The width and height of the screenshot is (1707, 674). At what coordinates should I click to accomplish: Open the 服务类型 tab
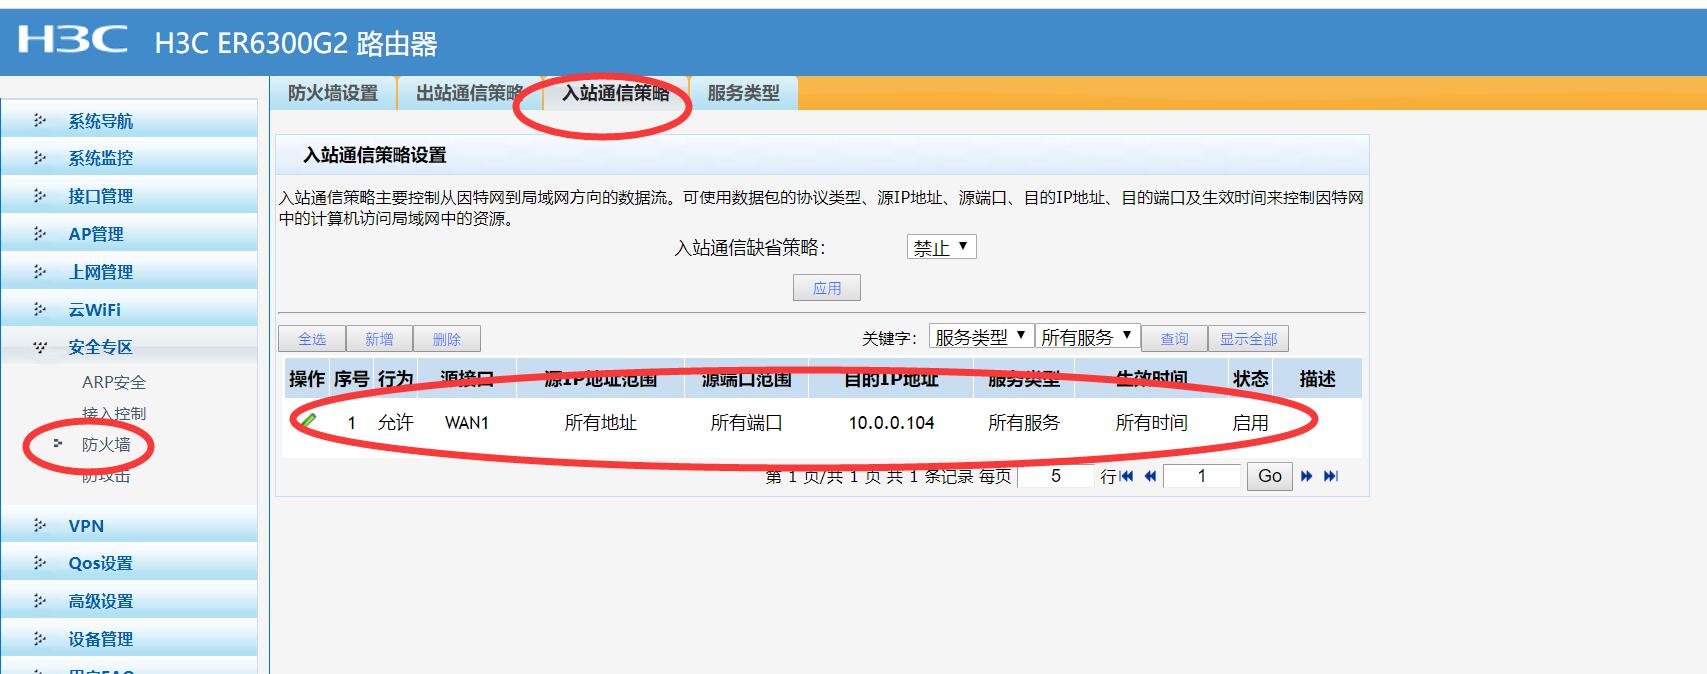pos(744,93)
